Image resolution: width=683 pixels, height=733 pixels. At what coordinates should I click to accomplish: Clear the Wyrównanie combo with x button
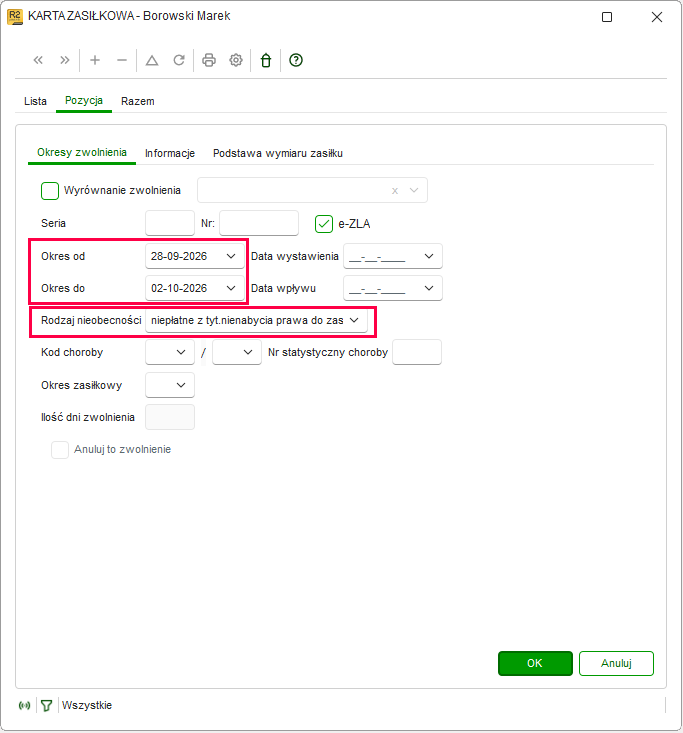click(x=395, y=191)
